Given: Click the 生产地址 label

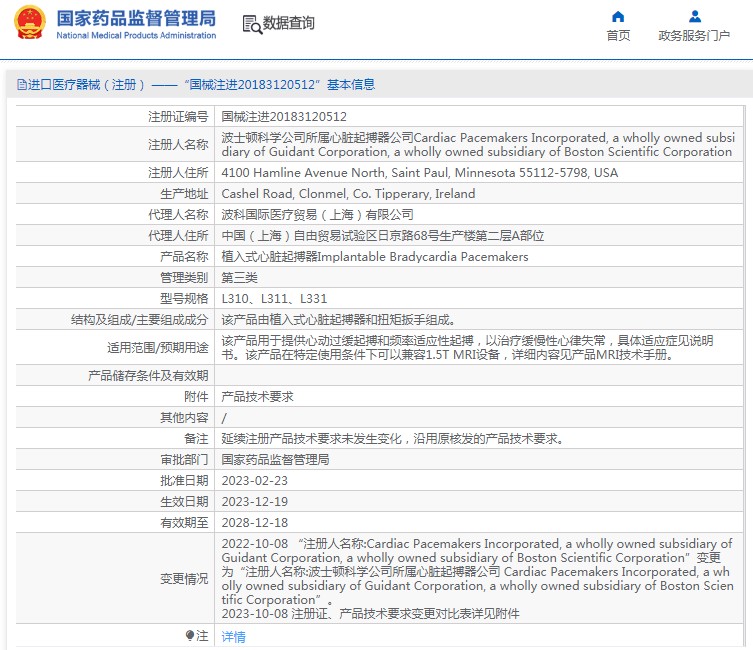Looking at the screenshot, I should point(184,194).
